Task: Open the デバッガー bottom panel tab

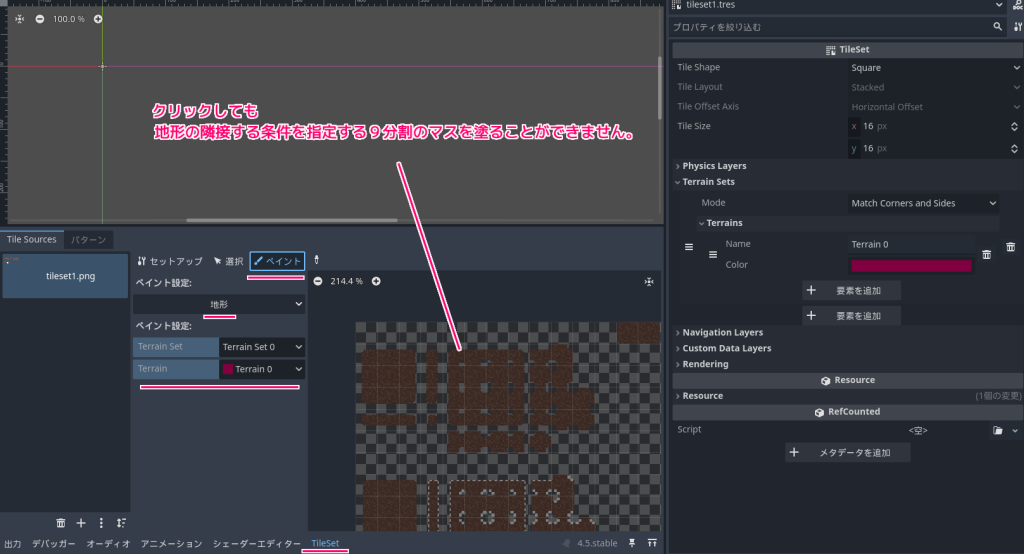Action: pyautogui.click(x=53, y=544)
